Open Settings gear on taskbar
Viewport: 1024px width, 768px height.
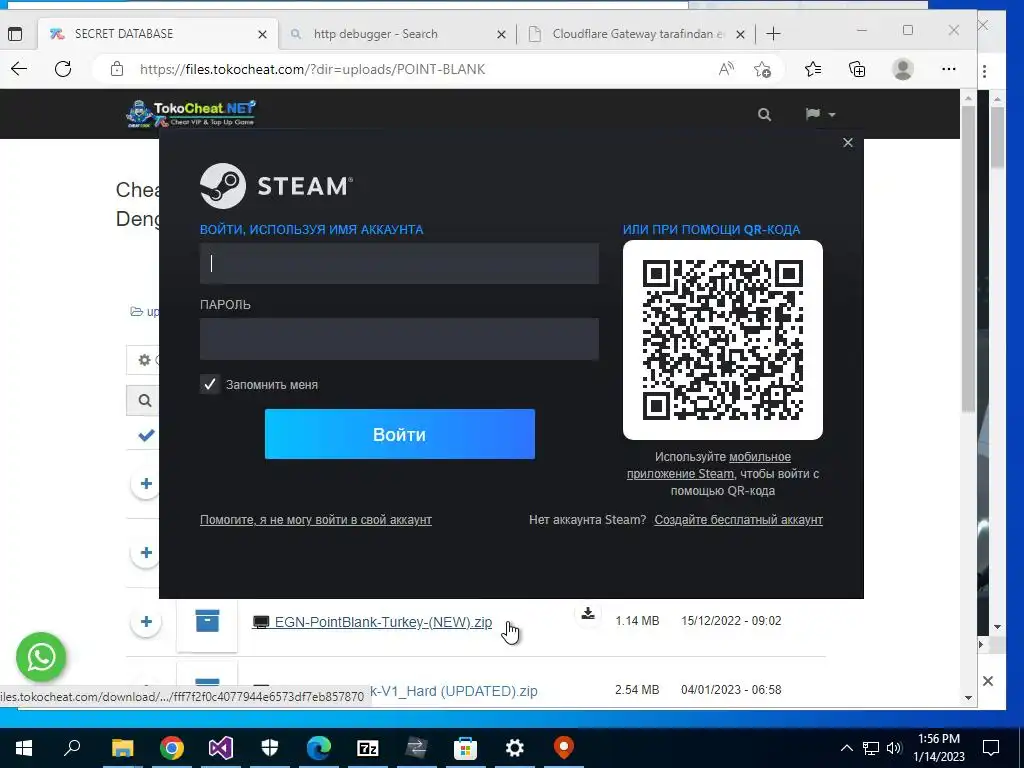pos(515,748)
